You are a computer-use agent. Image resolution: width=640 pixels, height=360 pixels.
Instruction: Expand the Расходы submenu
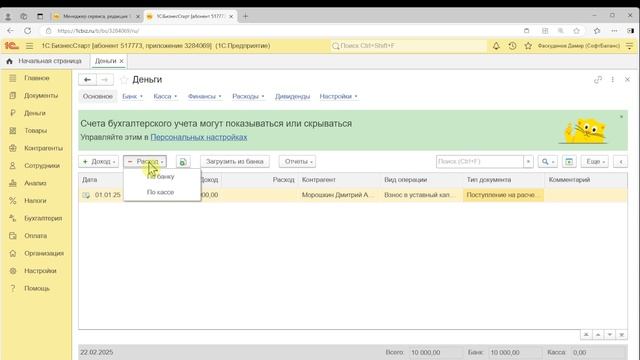click(248, 96)
